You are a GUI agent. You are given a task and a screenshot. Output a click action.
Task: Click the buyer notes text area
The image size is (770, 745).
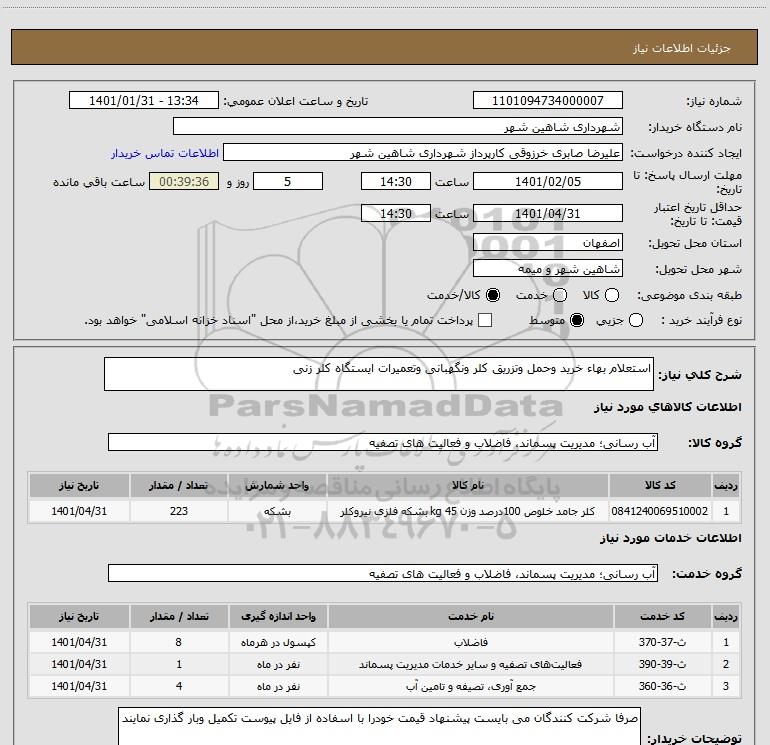tap(379, 727)
